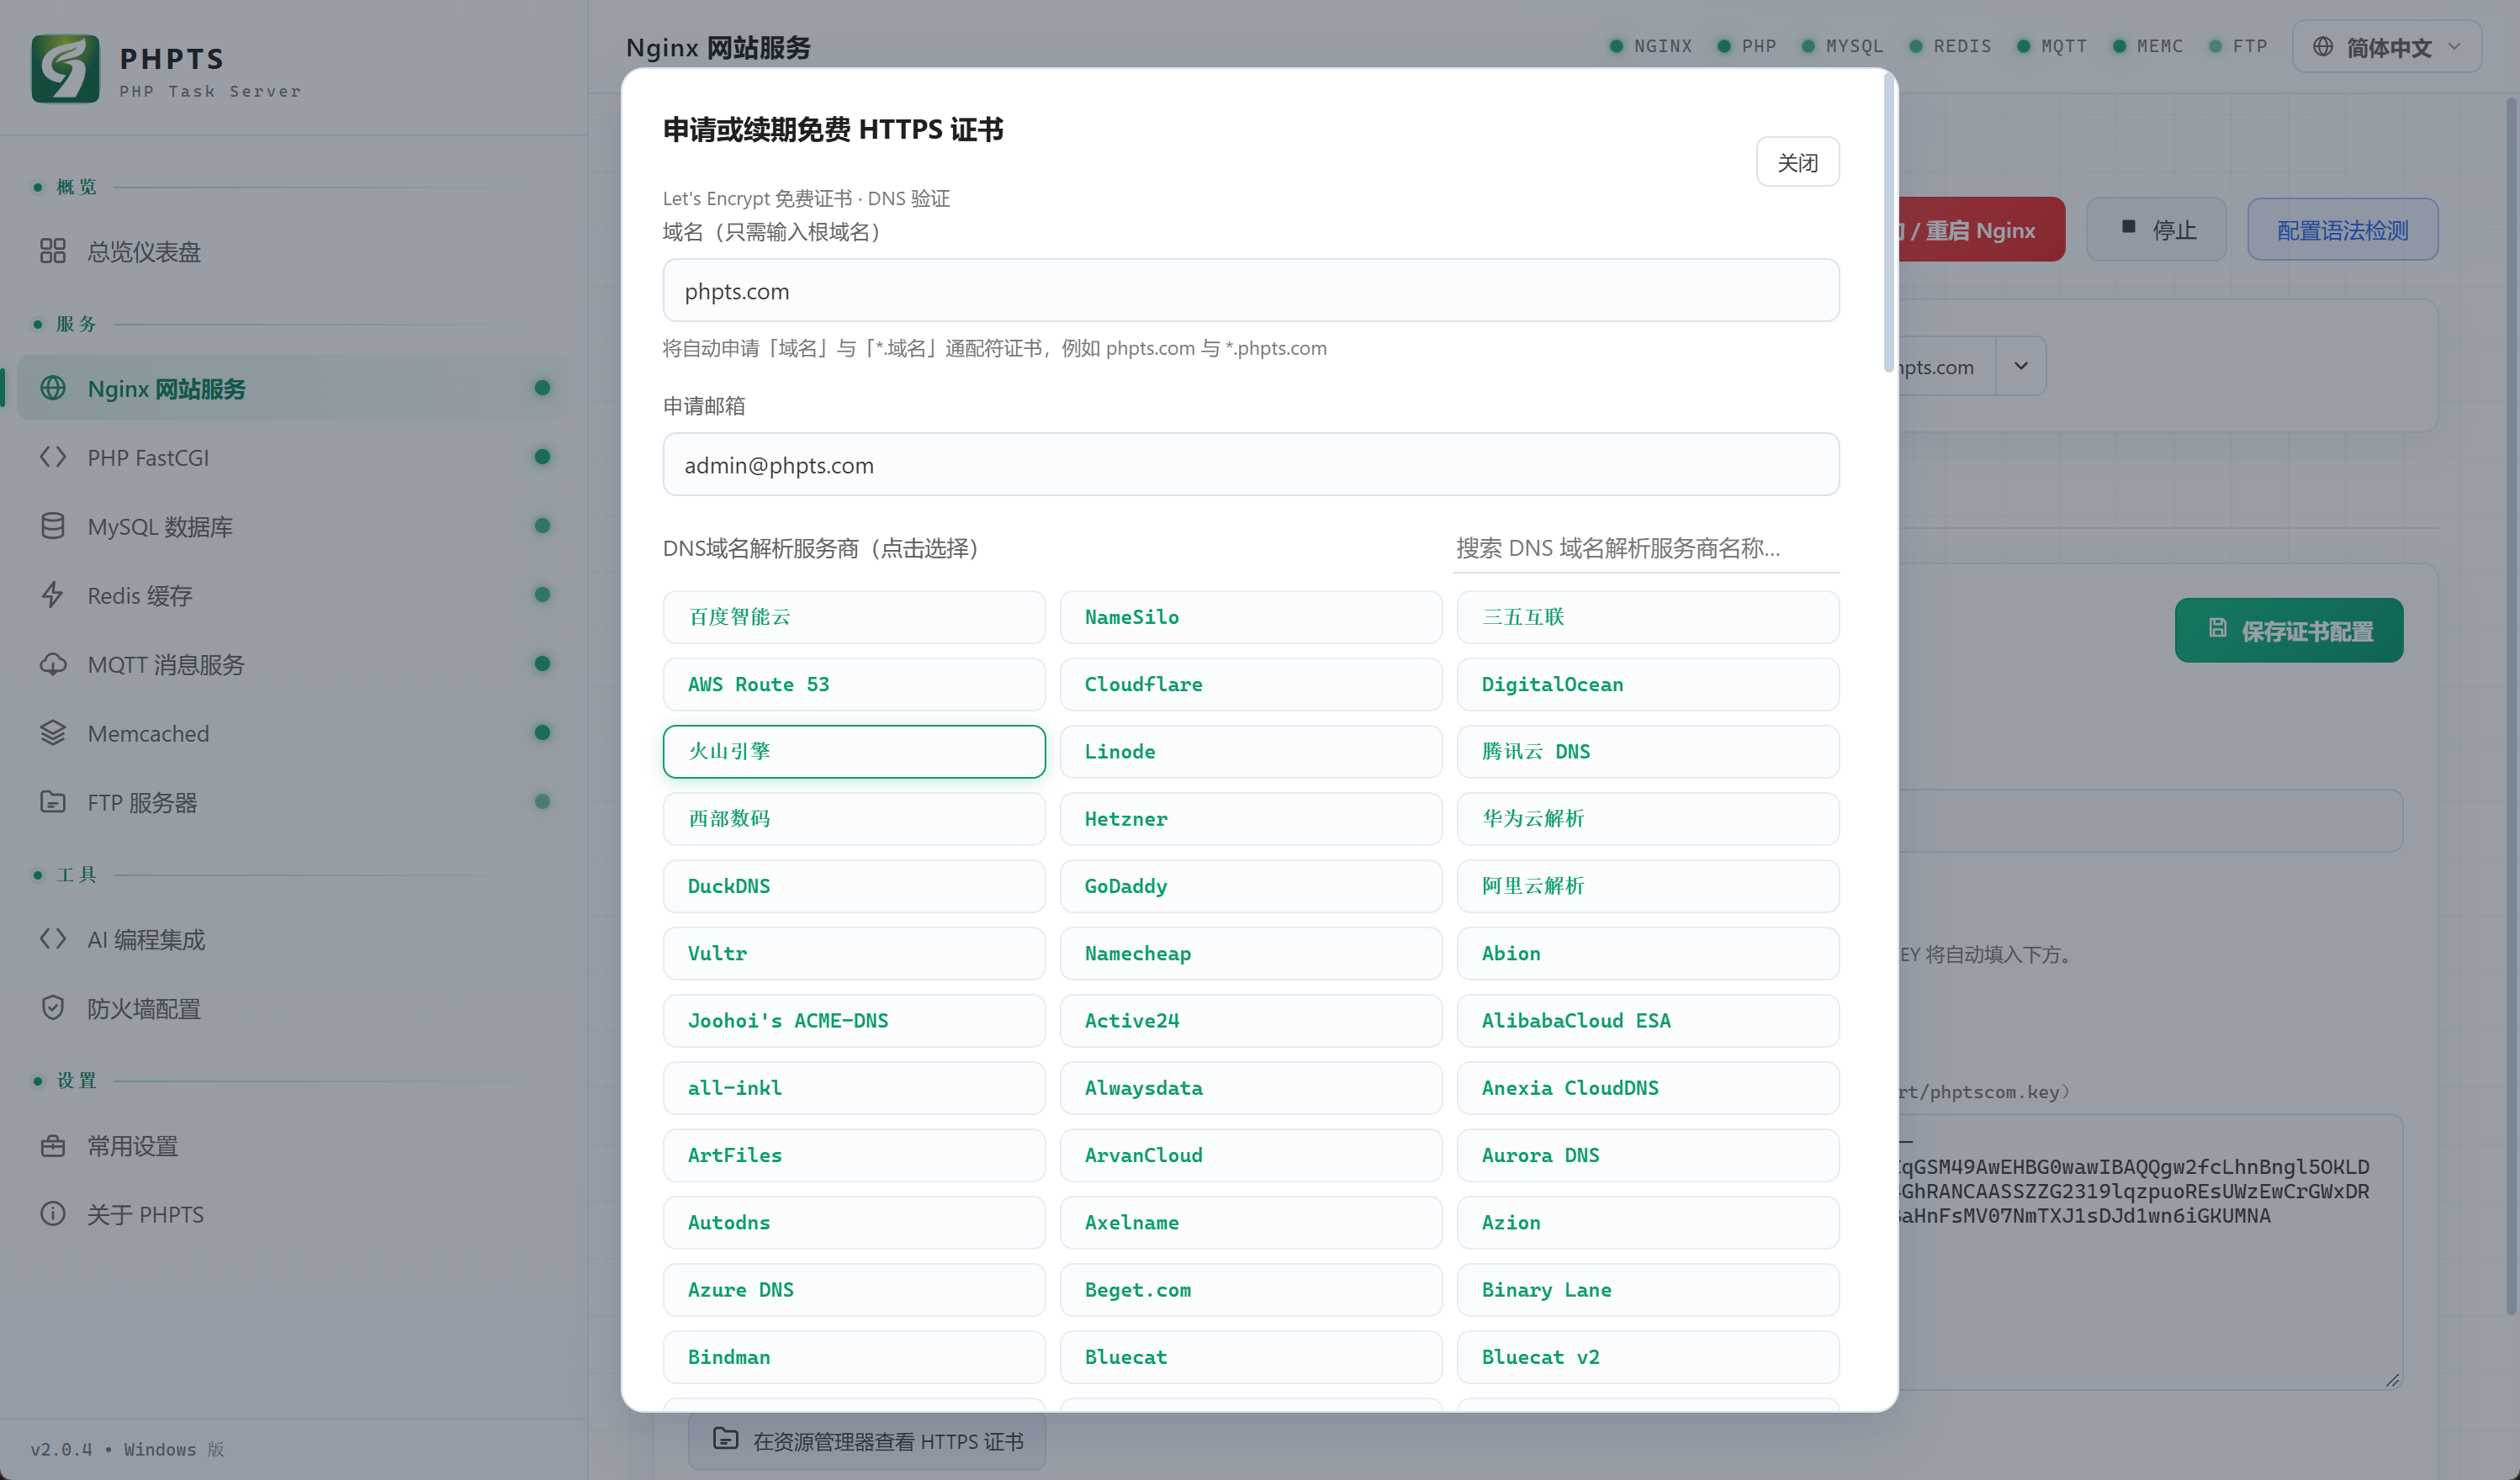2520x1480 pixels.
Task: Click the firewall shield icon
Action: click(x=53, y=1008)
